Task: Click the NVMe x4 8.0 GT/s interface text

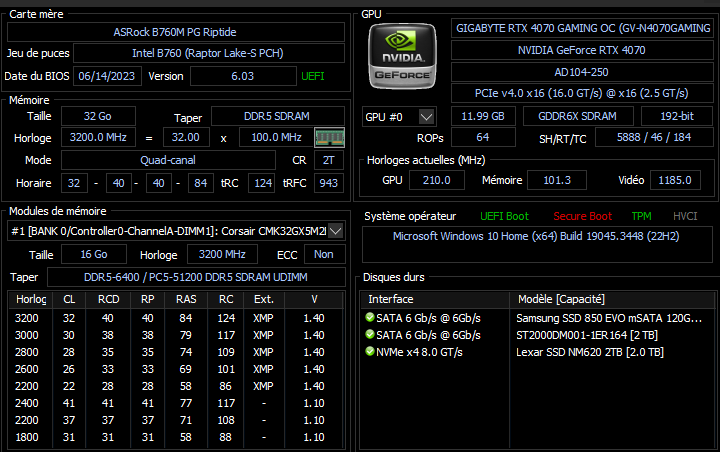Action: coord(419,352)
